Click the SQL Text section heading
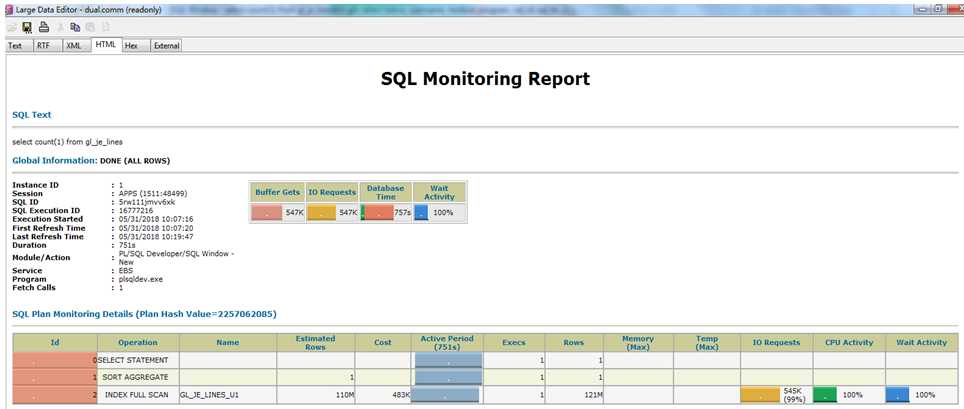 (32, 115)
